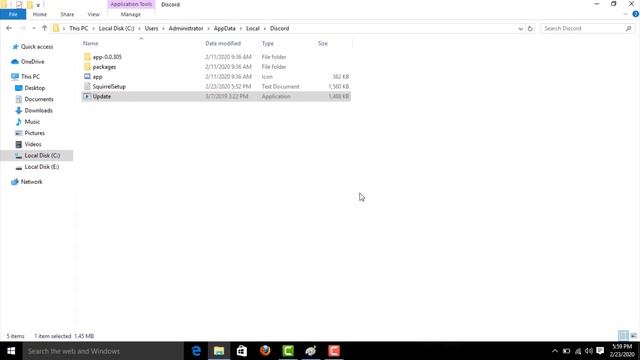Sort by Date modified column header

pyautogui.click(x=223, y=43)
